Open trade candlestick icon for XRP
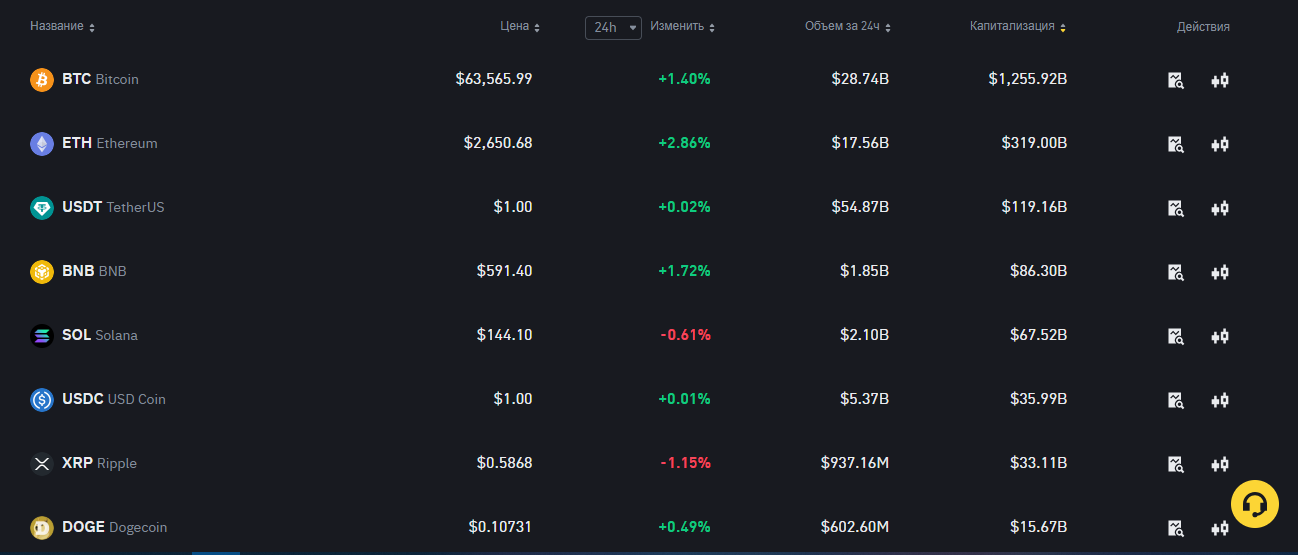The width and height of the screenshot is (1298, 555). (1219, 464)
